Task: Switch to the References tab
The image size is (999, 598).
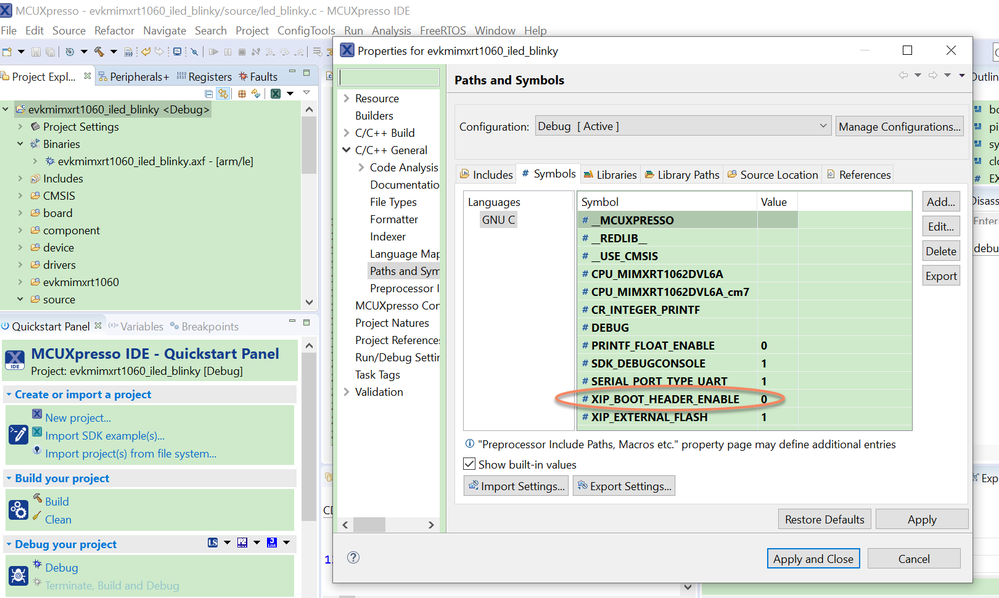Action: (x=858, y=174)
